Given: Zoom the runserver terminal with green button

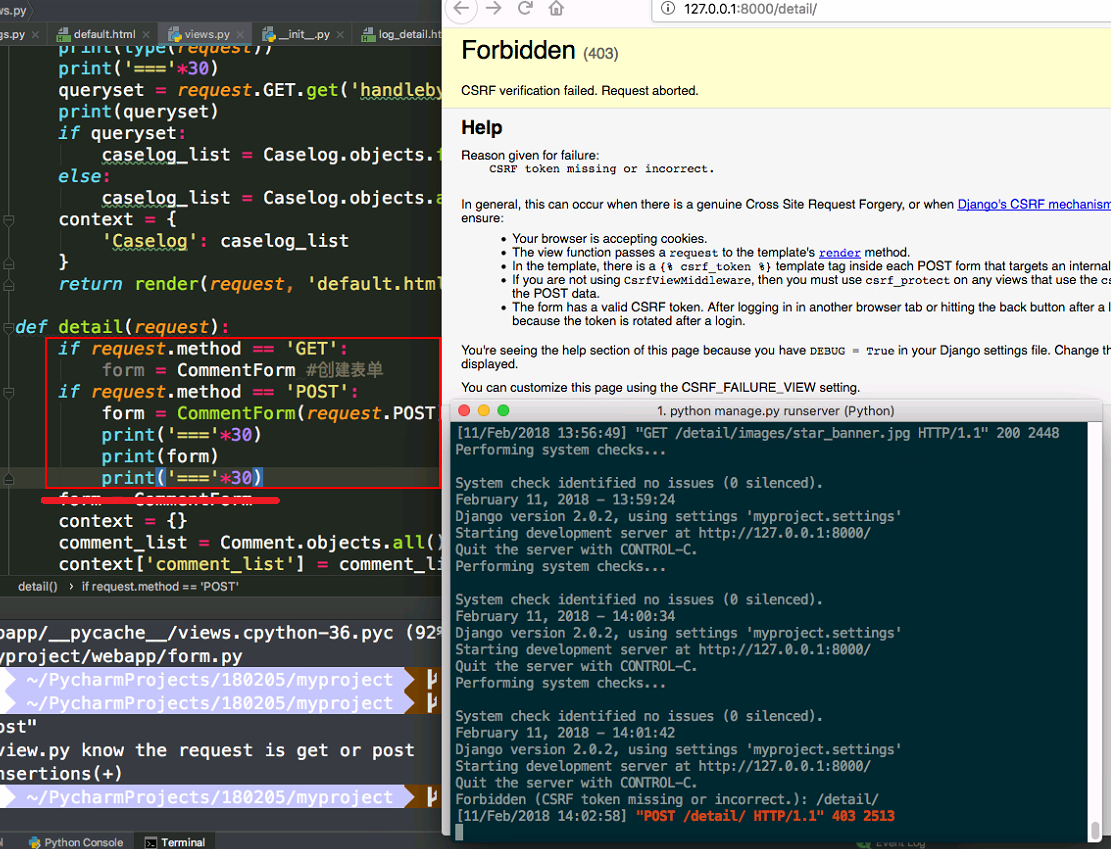Looking at the screenshot, I should (x=503, y=410).
